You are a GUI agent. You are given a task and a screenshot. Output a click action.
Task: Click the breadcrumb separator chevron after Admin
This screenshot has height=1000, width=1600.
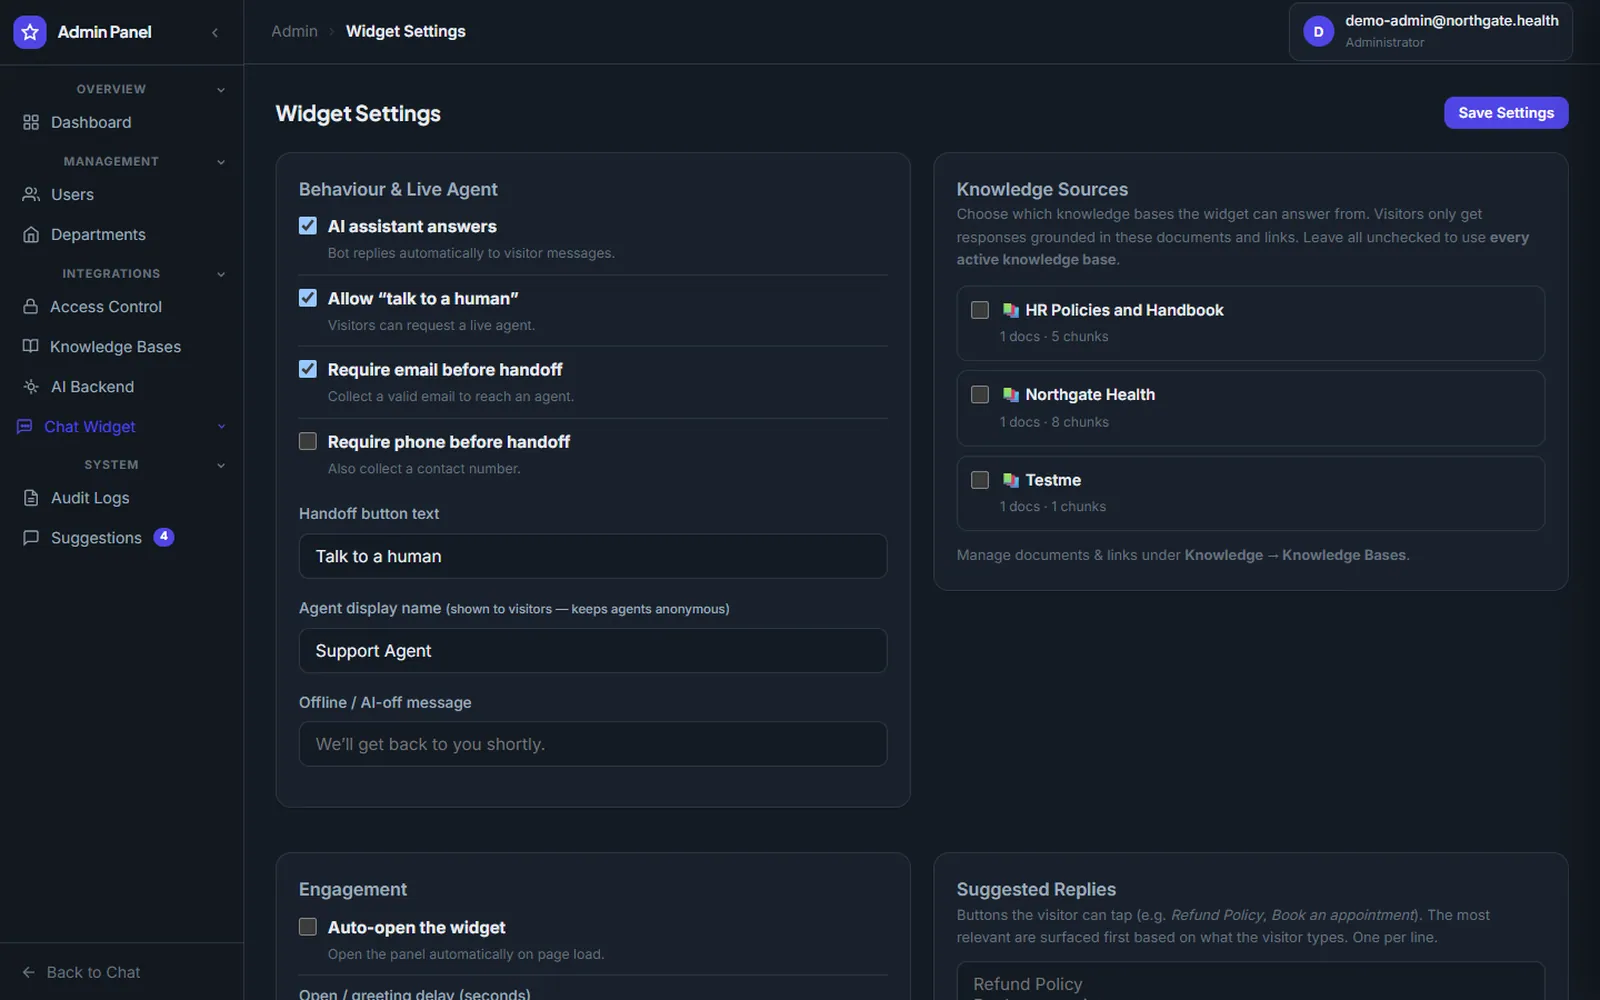[332, 32]
